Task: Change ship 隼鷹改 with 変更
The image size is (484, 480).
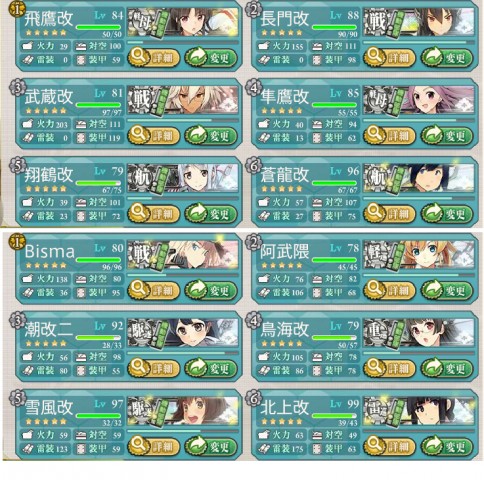Action: [x=447, y=135]
